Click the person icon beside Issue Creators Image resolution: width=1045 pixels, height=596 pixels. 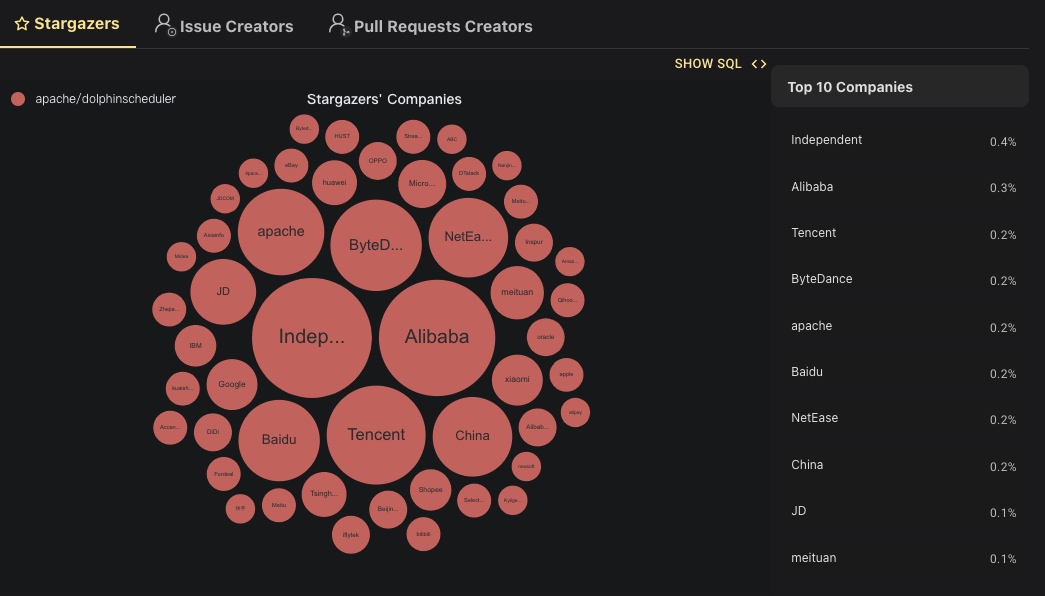point(165,25)
